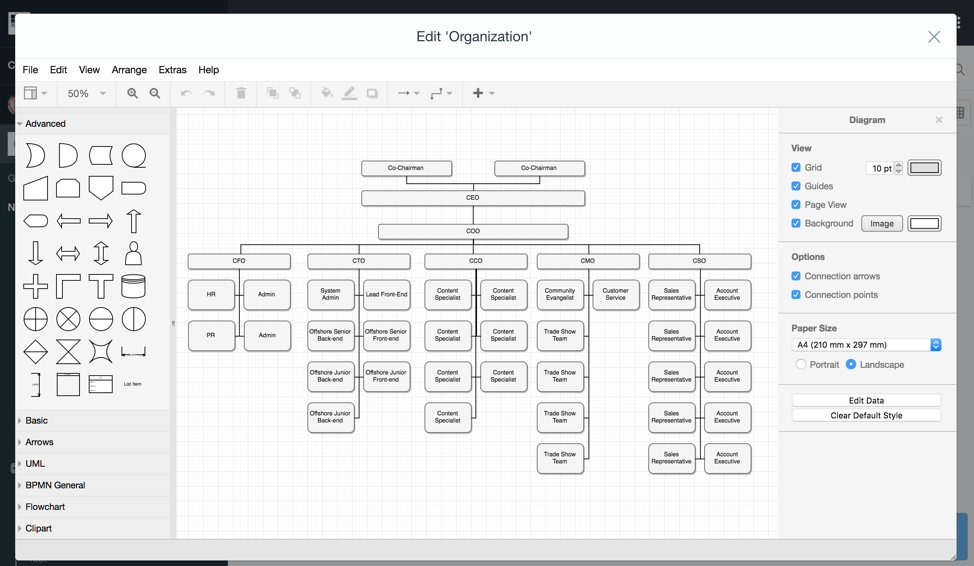Open the Extras menu
The image size is (974, 566).
point(172,70)
